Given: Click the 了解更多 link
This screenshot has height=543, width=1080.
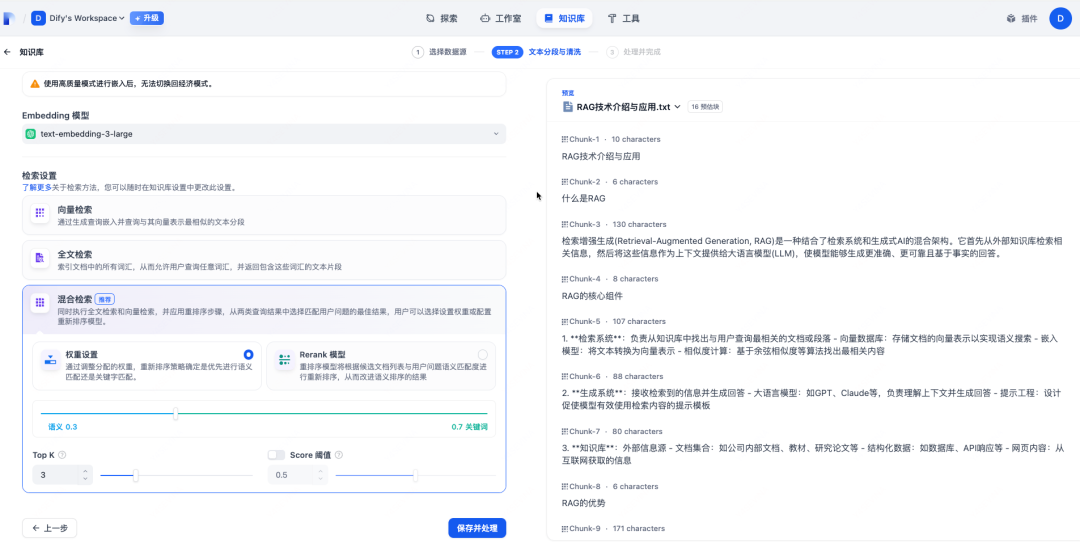Looking at the screenshot, I should click(x=37, y=187).
